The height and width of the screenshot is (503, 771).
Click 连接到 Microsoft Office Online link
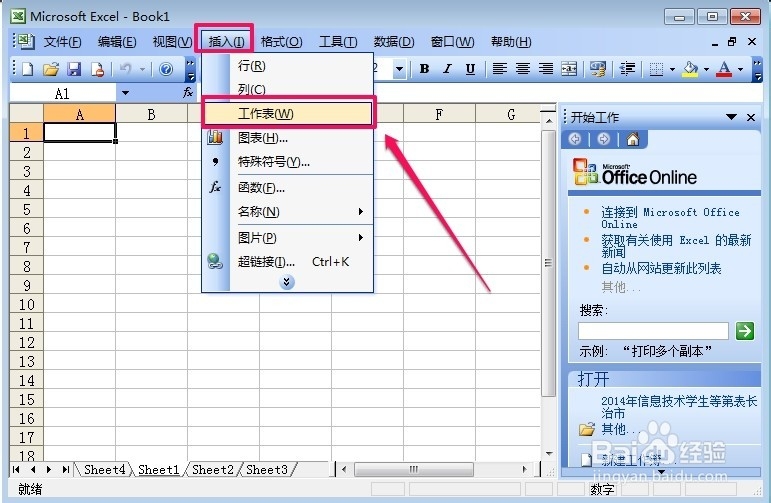(670, 218)
